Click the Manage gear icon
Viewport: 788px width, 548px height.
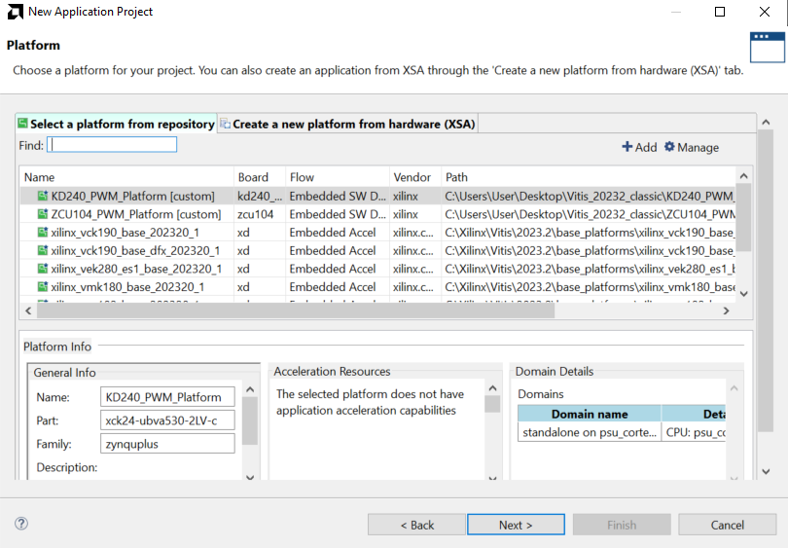point(669,146)
